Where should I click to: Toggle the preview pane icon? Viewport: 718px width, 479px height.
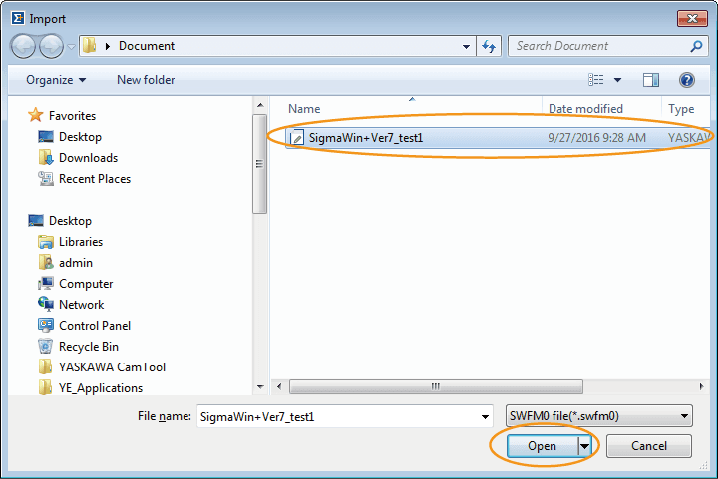[x=651, y=80]
